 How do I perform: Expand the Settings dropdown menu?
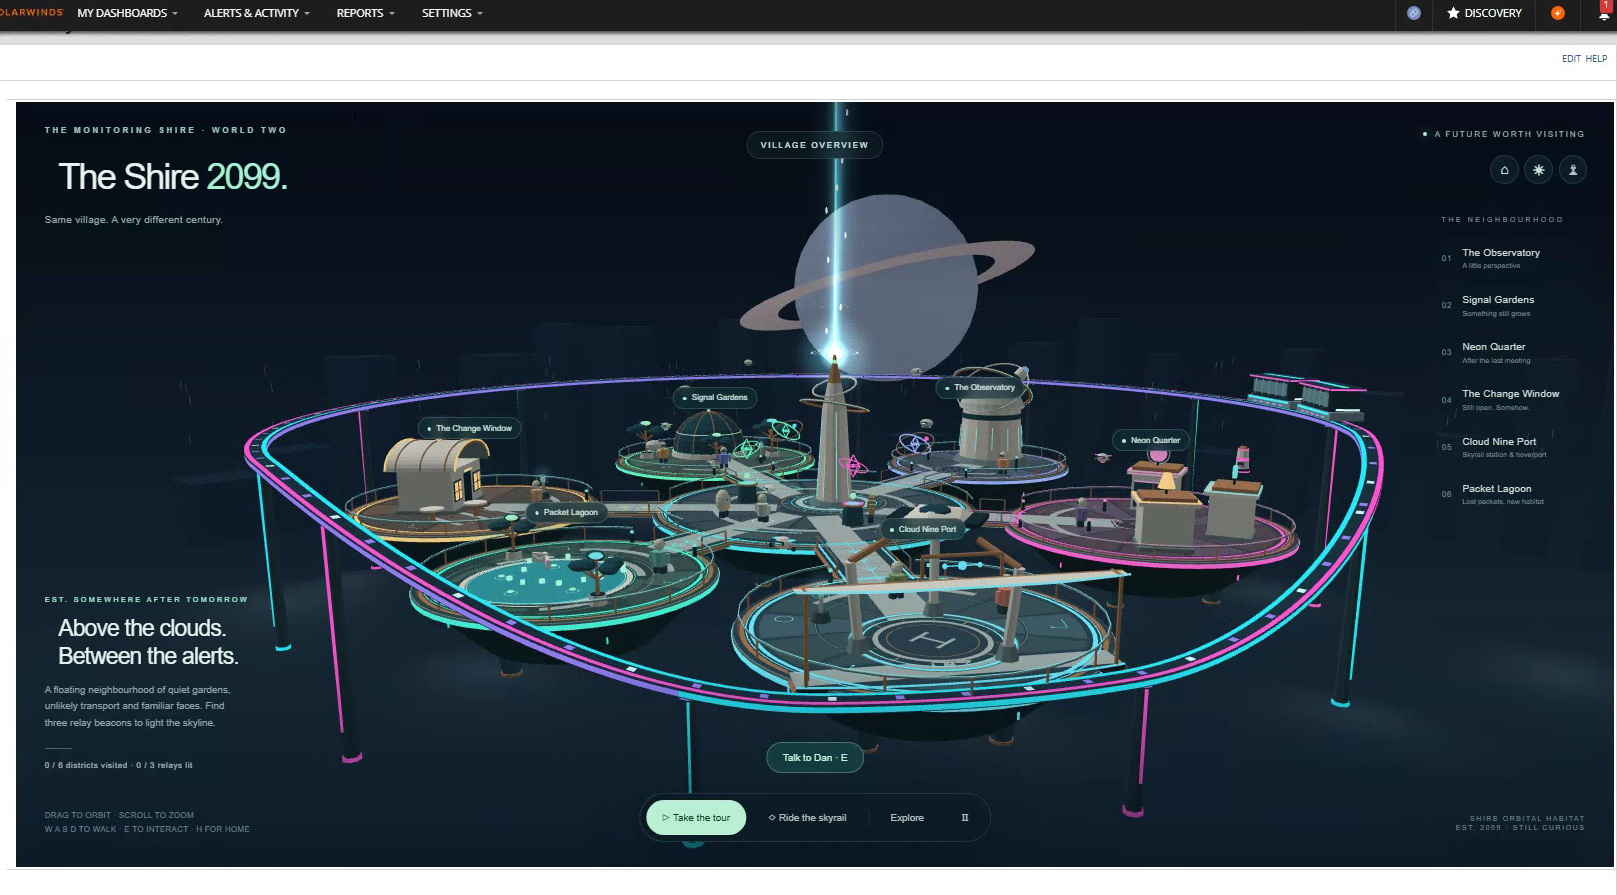tap(452, 13)
